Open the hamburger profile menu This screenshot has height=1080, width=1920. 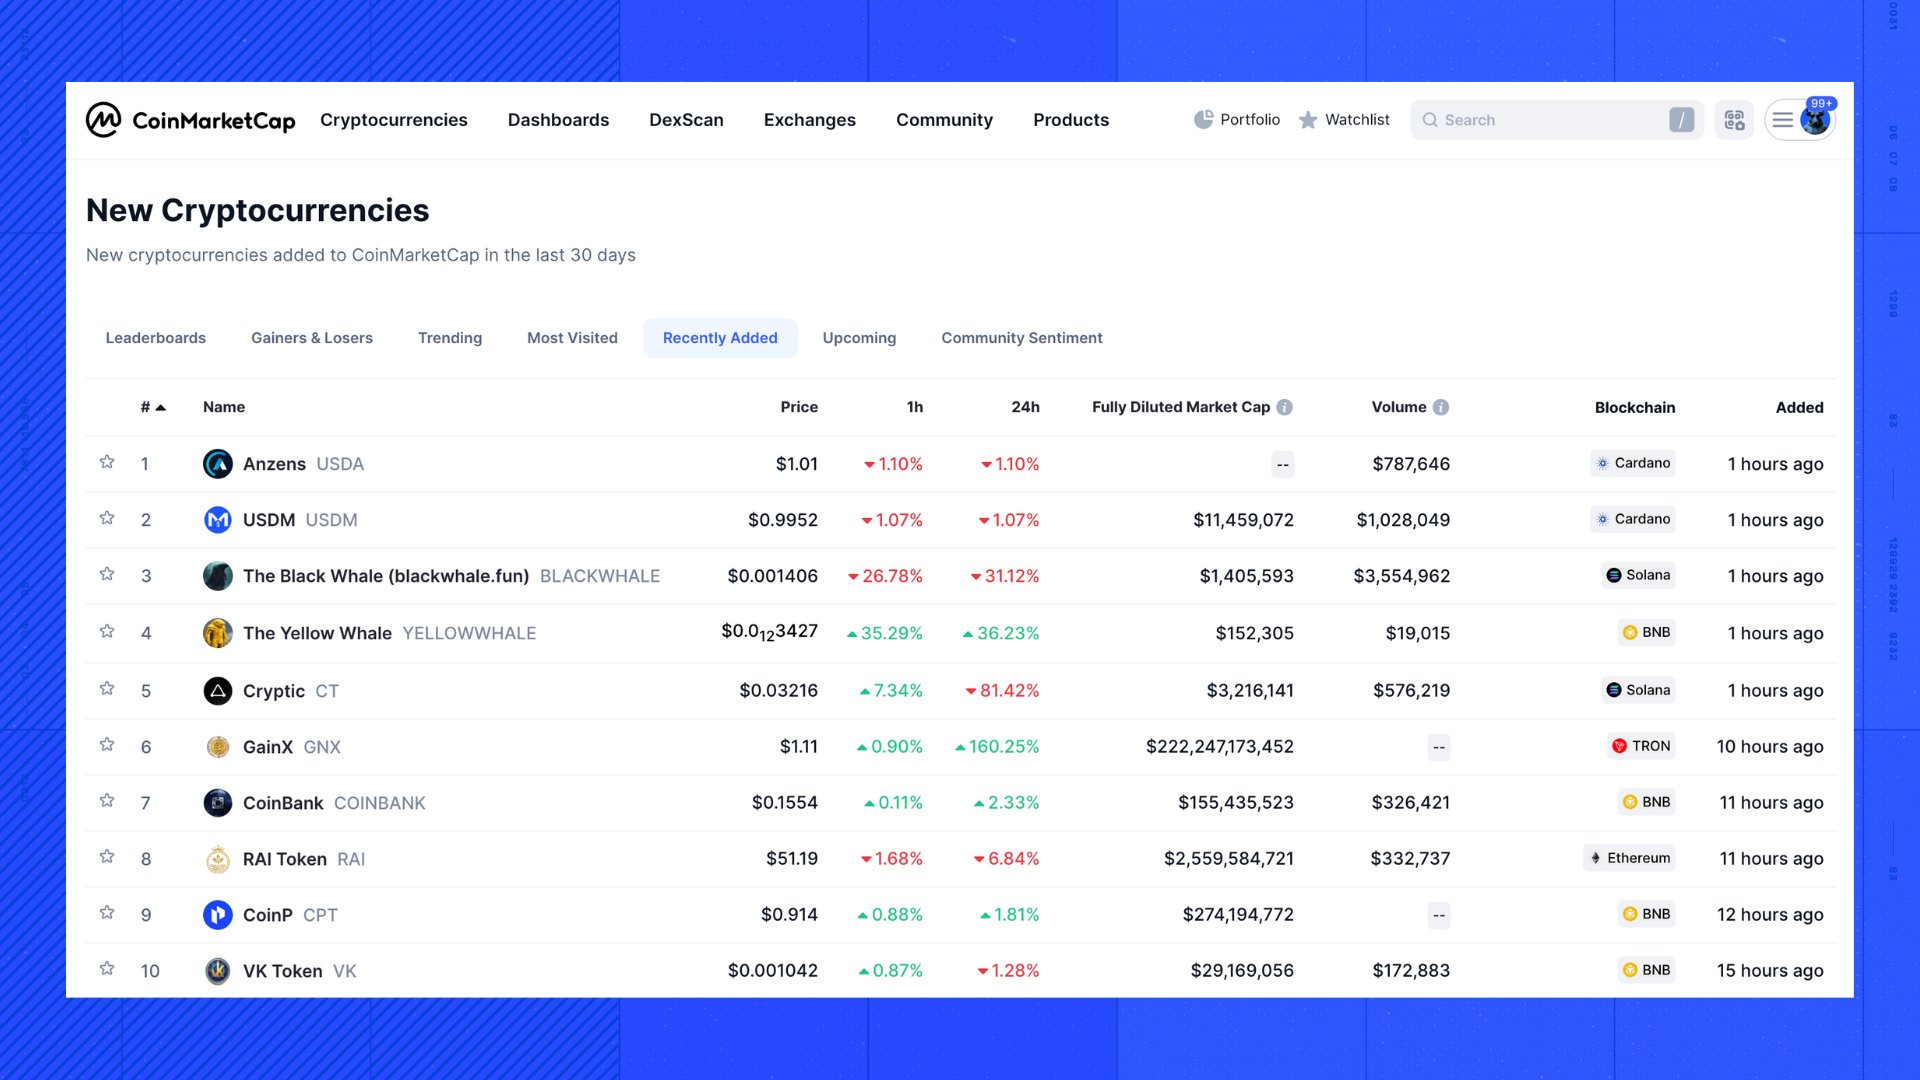coord(1783,120)
